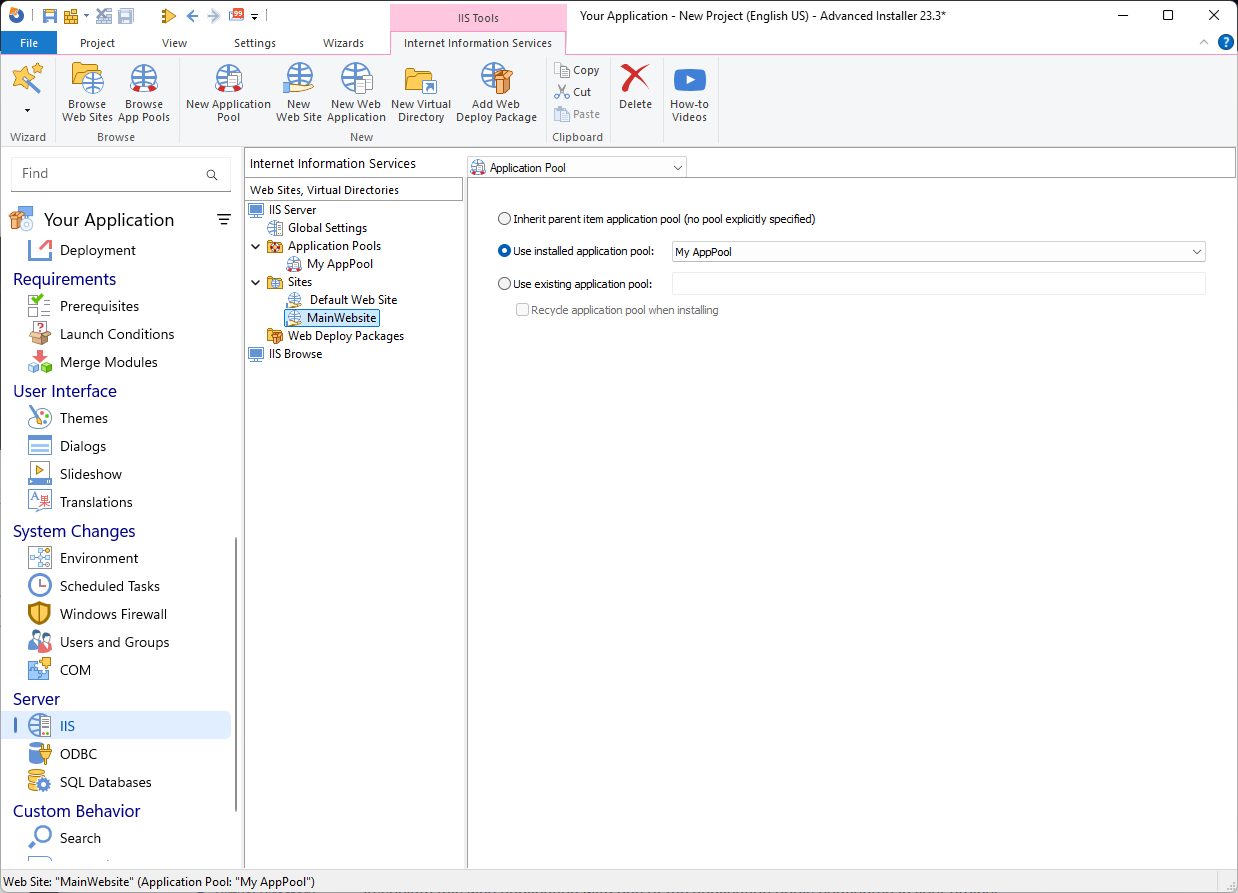Select the Internet Information Services tab
The width and height of the screenshot is (1238, 893).
(478, 43)
